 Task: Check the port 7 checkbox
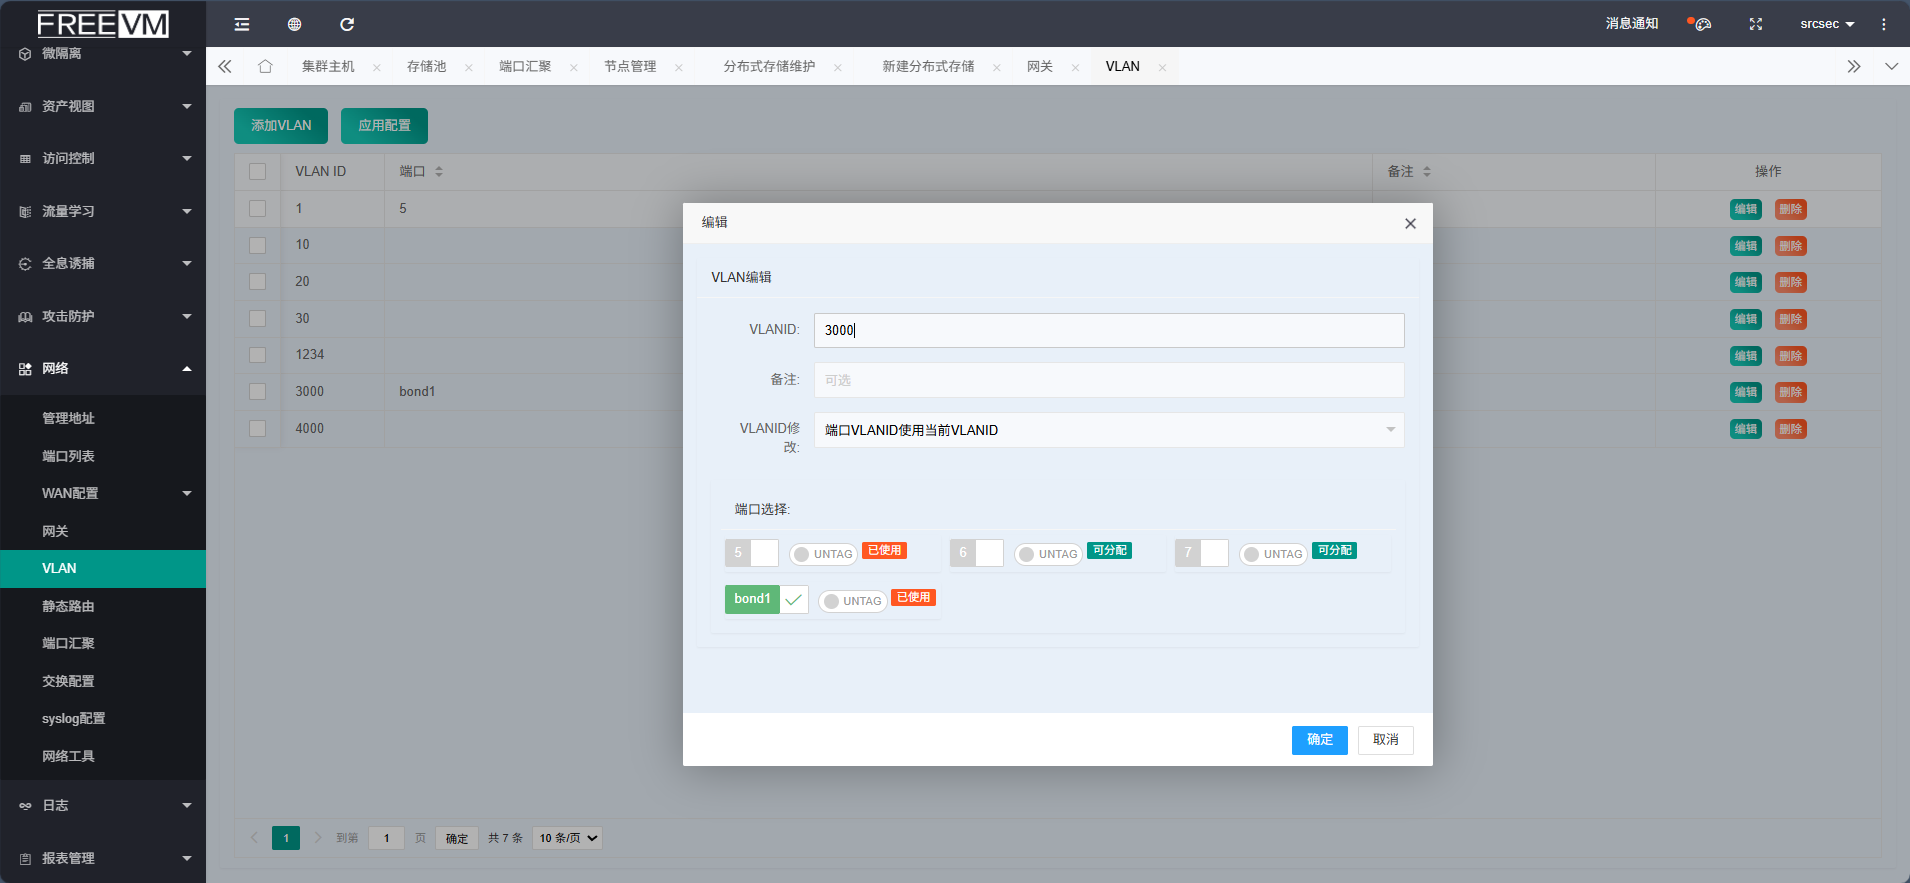[1214, 553]
